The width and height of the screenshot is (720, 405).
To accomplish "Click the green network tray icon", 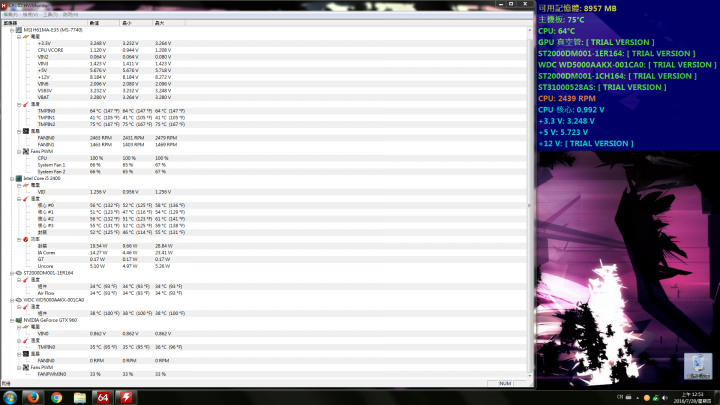I will coord(656,398).
